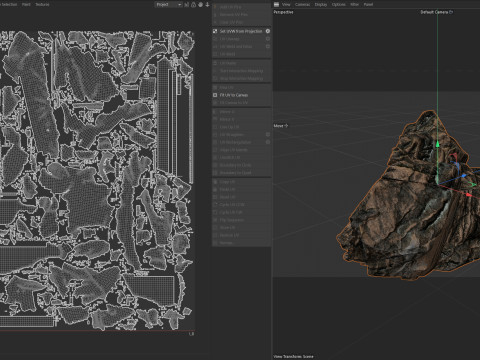Screen dimensions: 480x360
Task: Click the UV Rectangularize command icon
Action: tap(215, 142)
